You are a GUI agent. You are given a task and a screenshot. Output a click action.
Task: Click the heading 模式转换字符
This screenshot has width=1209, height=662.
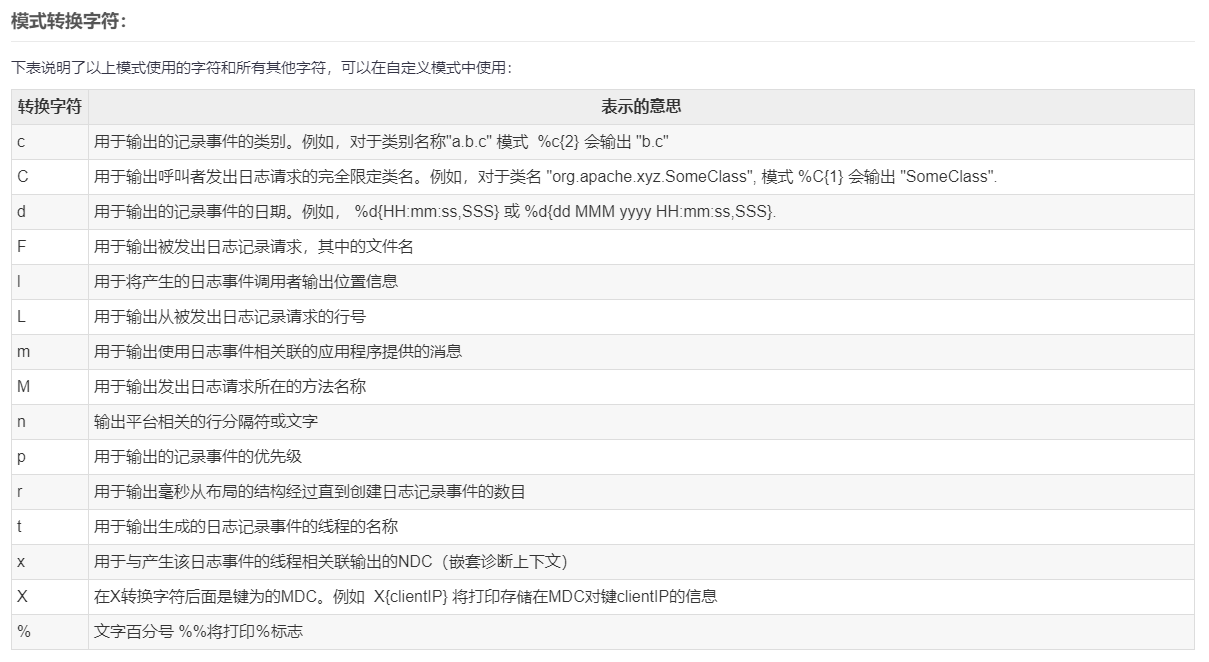click(x=68, y=19)
